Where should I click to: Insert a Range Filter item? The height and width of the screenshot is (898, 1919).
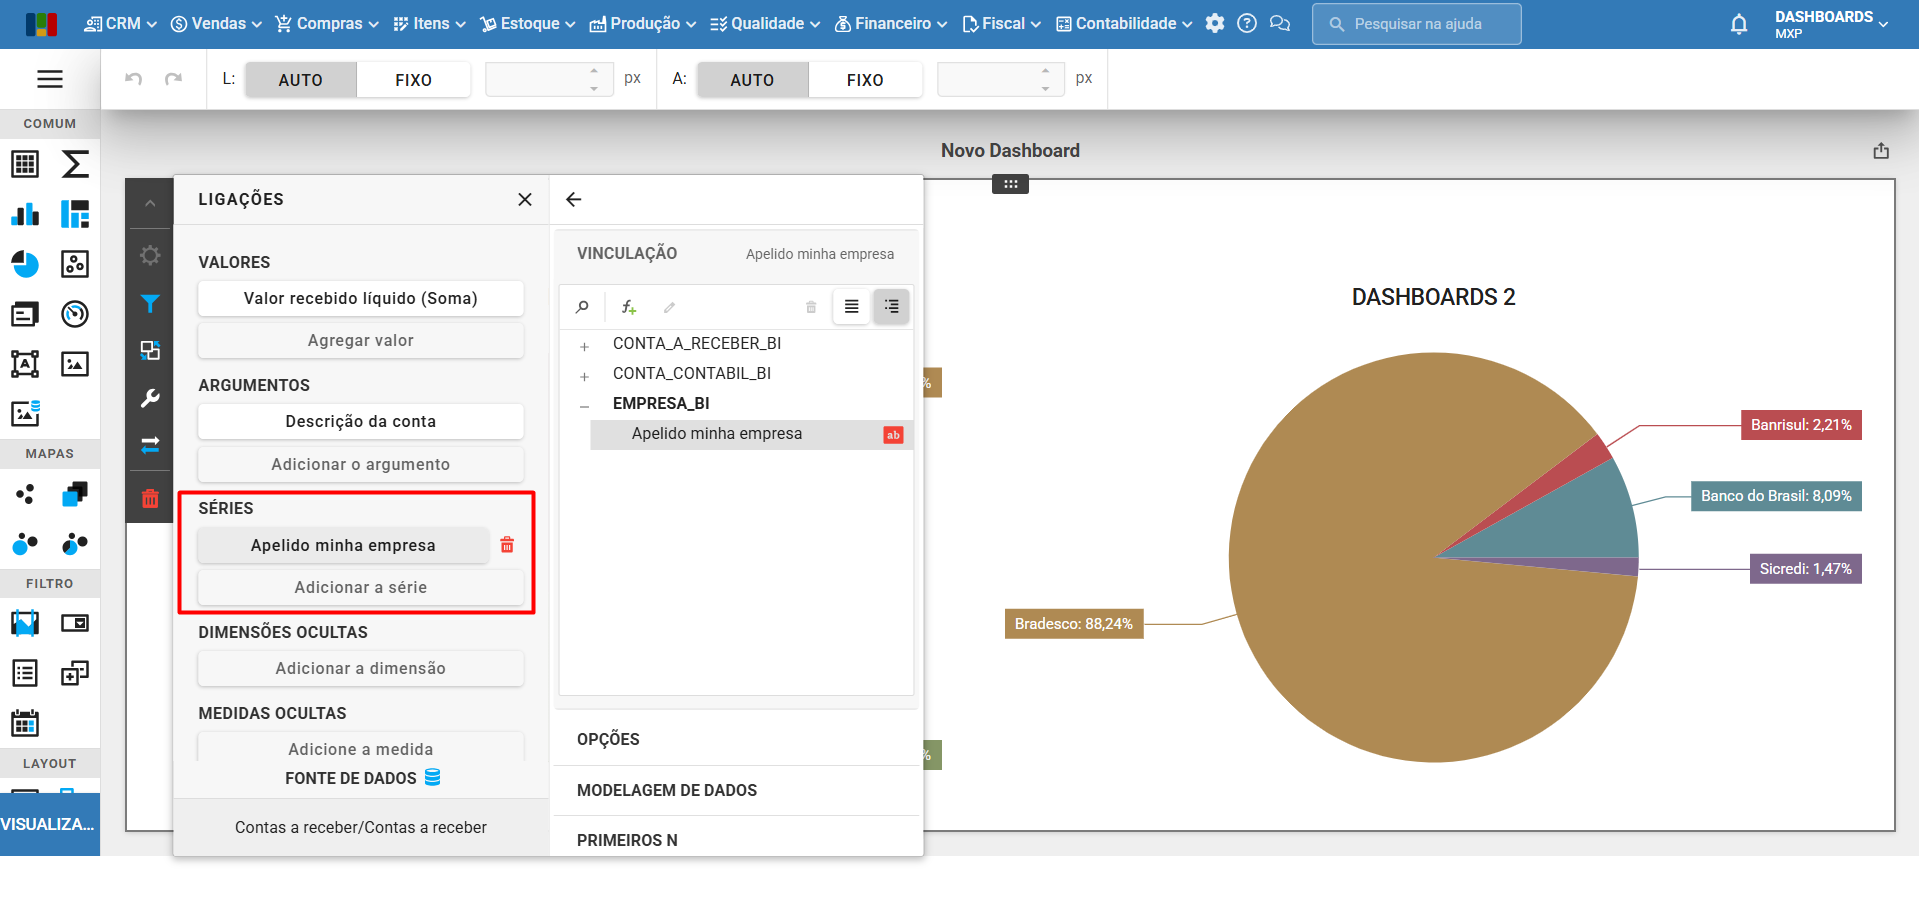(25, 624)
